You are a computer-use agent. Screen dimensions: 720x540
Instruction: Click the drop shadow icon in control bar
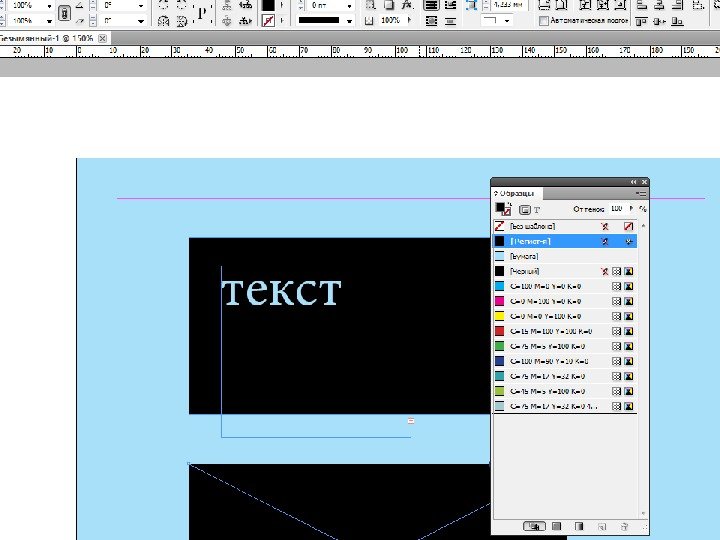coord(388,6)
